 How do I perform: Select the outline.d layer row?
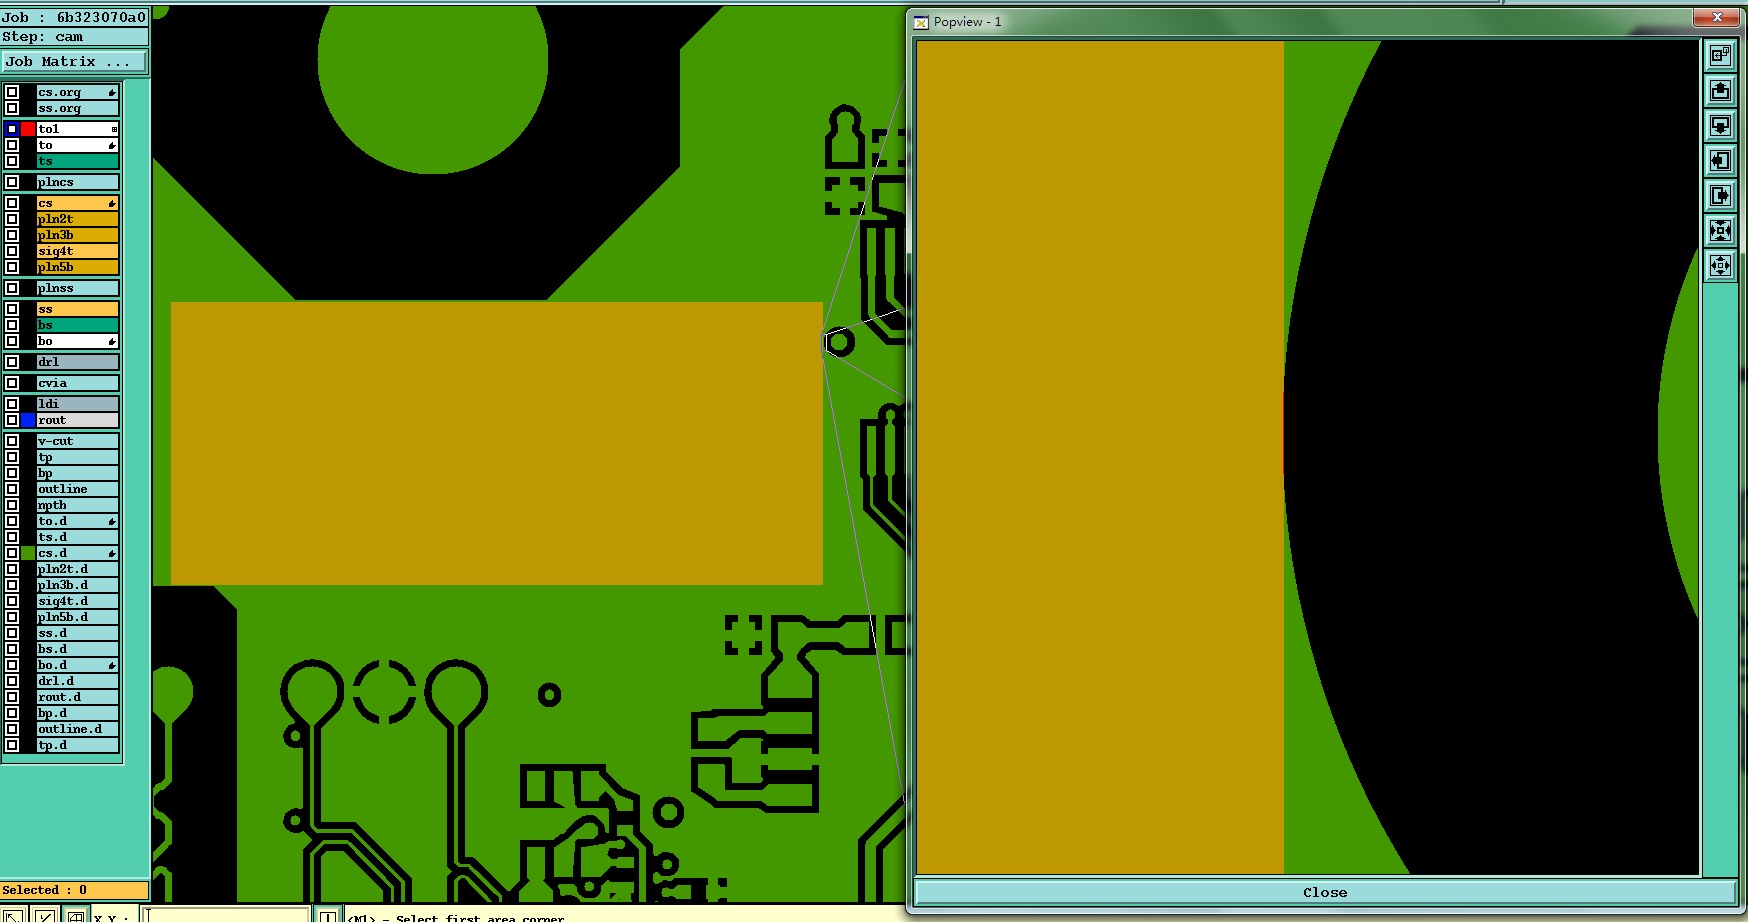coord(78,729)
